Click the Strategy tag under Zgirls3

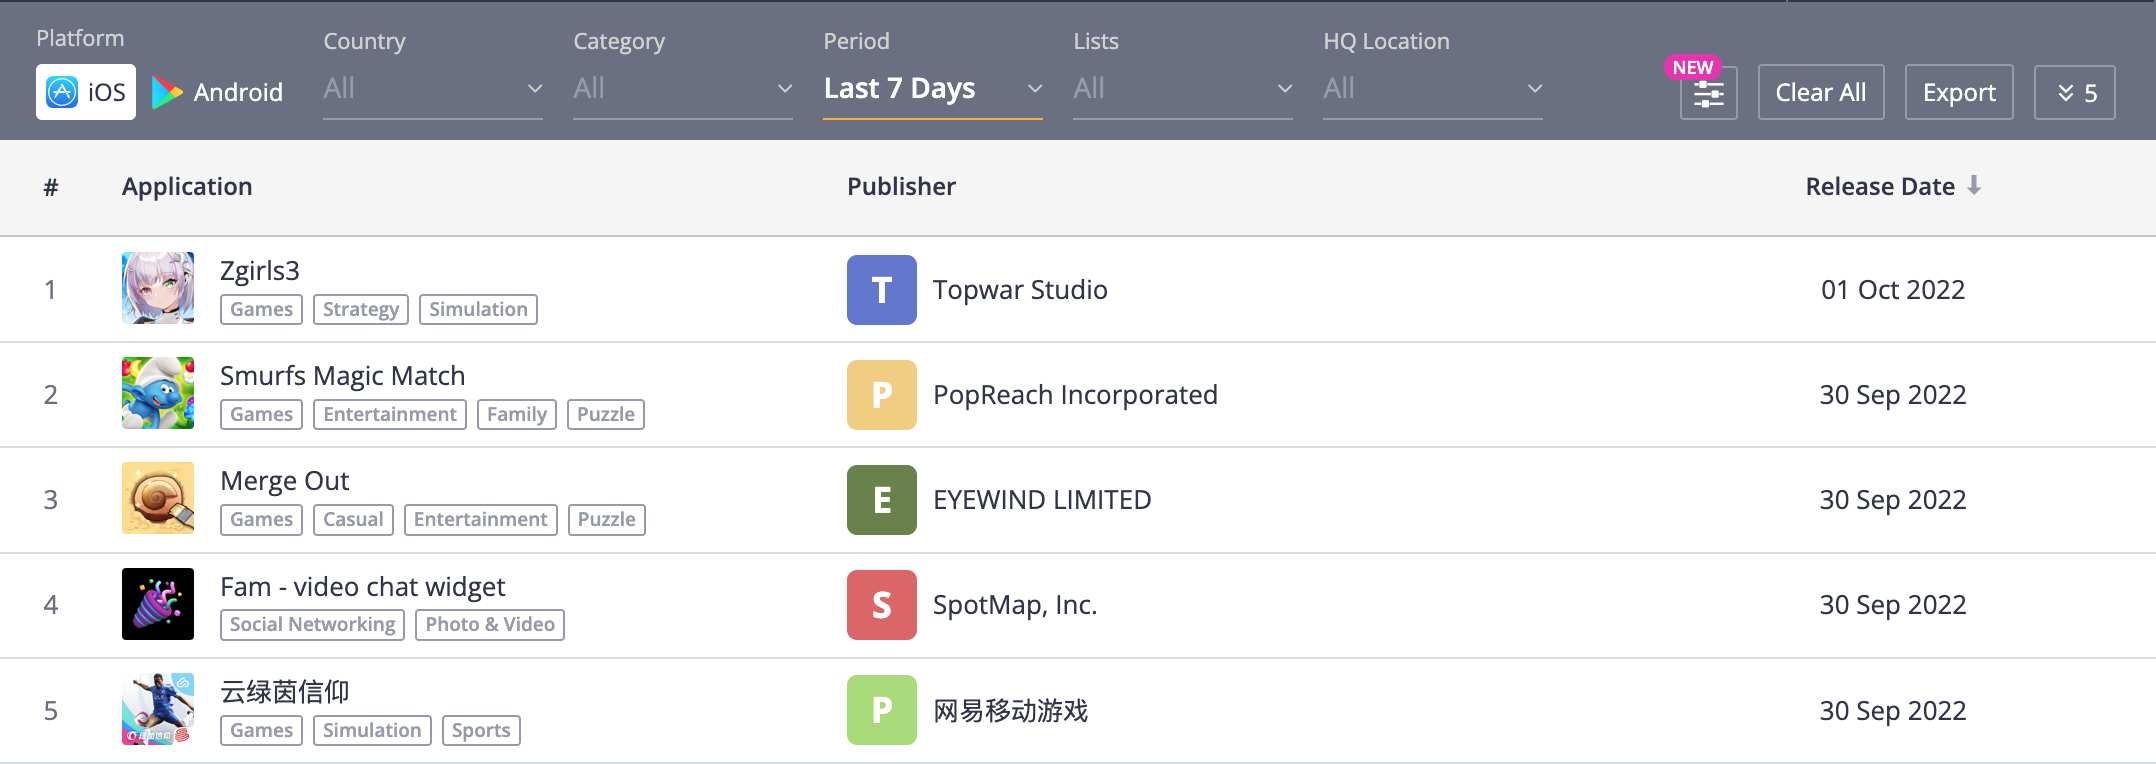pyautogui.click(x=361, y=309)
